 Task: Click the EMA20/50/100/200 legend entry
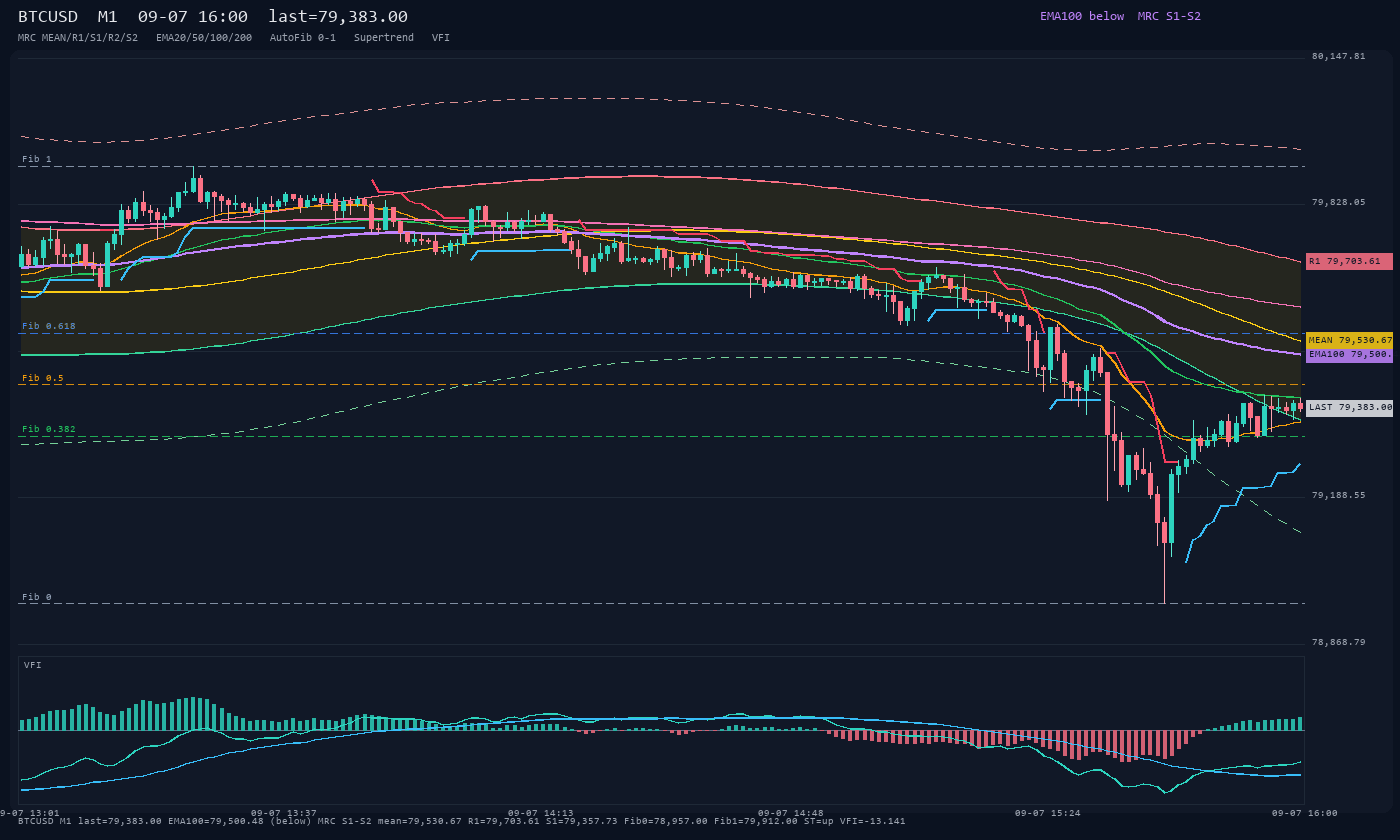coord(204,37)
